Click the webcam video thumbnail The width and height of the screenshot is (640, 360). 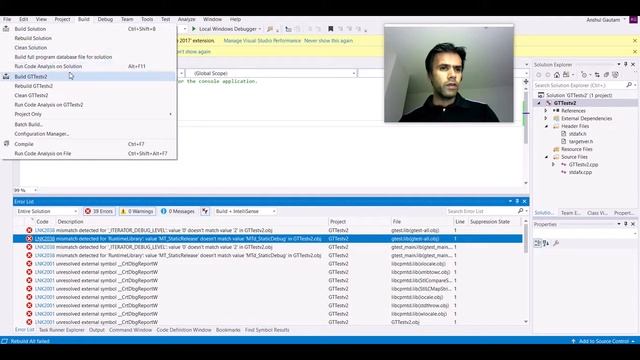coord(449,73)
